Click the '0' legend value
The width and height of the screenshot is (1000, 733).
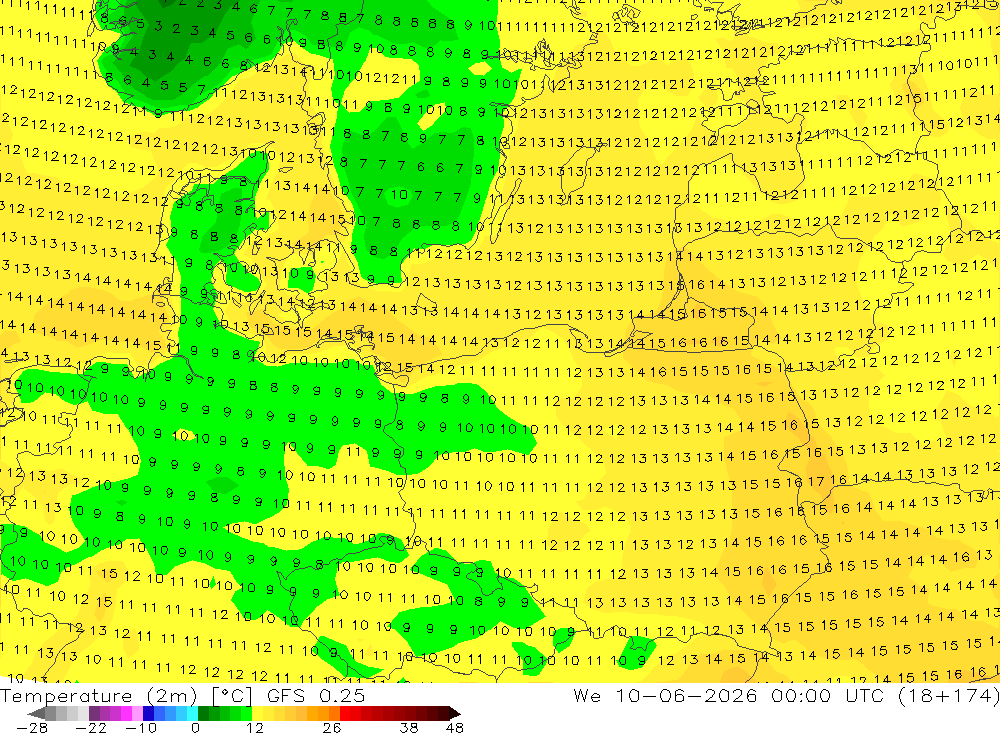[195, 727]
